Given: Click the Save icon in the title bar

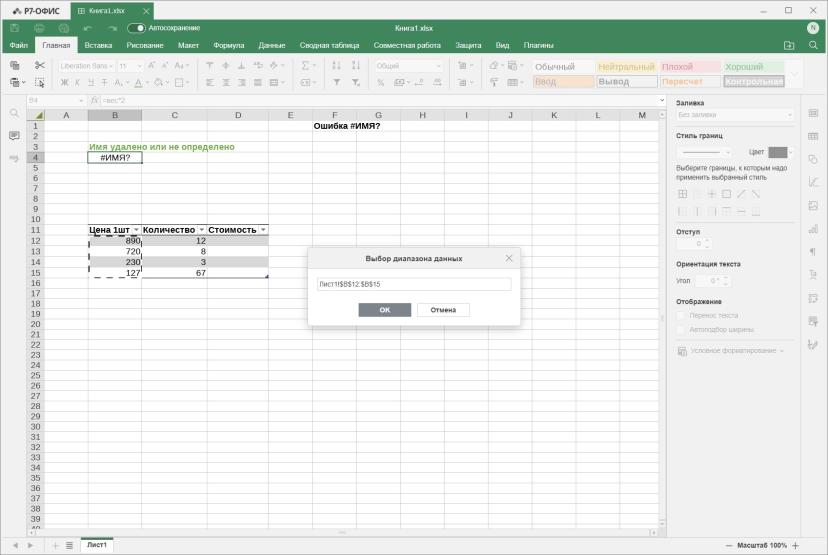Looking at the screenshot, I should pos(15,28).
